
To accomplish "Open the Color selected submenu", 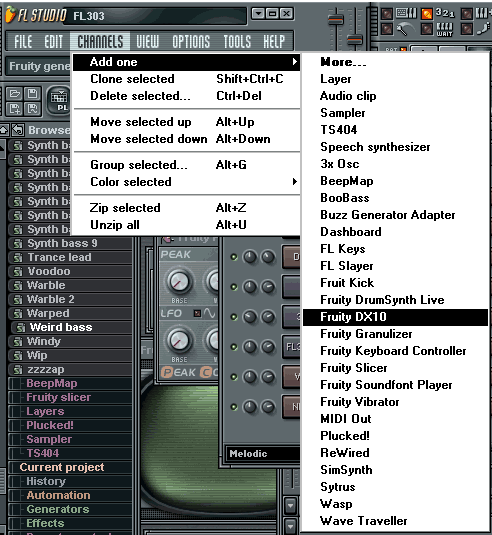I will (x=187, y=182).
